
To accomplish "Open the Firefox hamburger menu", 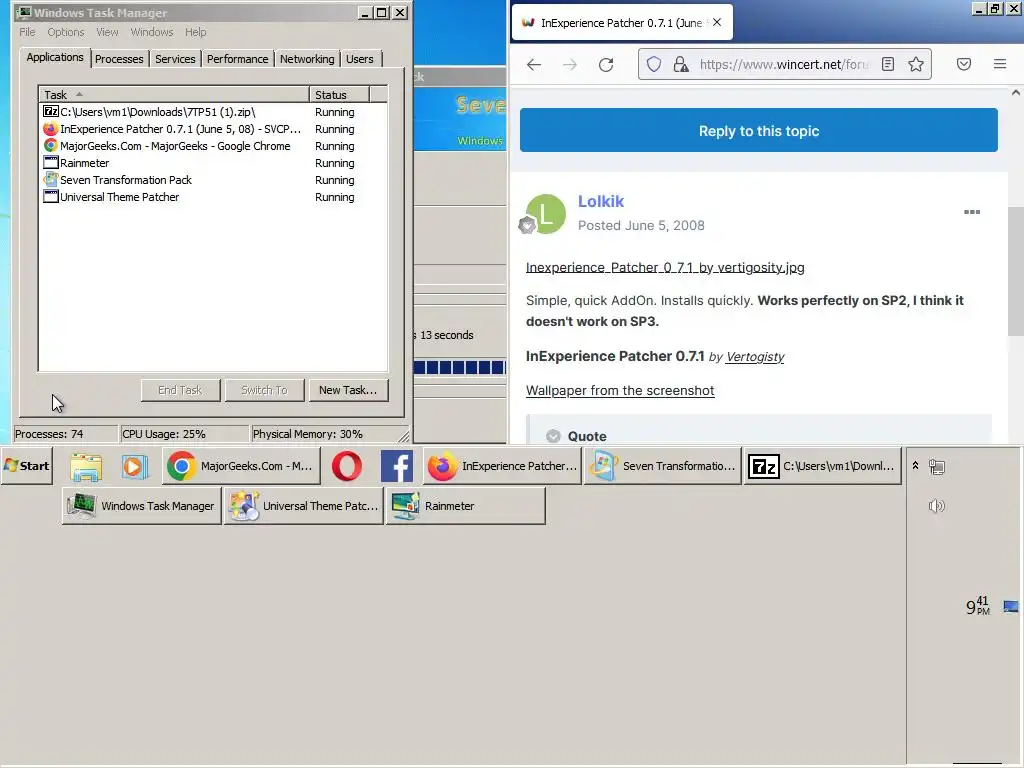I will pos(1000,64).
